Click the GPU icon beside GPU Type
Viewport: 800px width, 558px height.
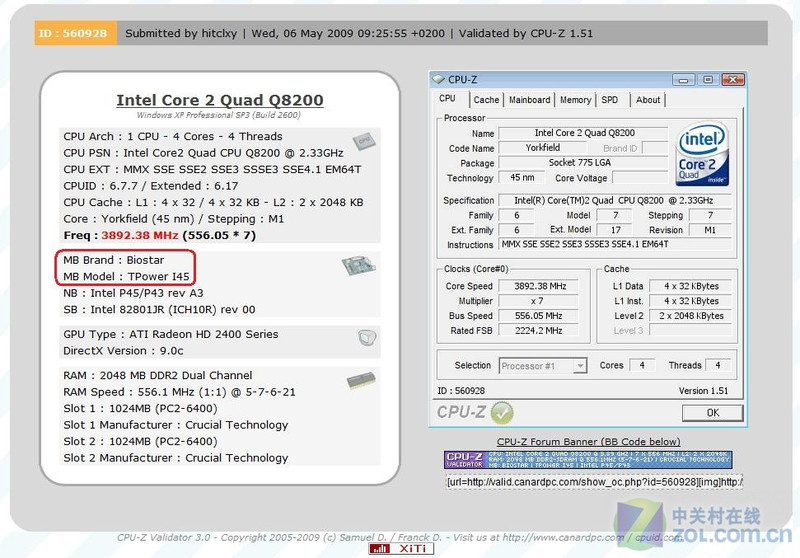coord(367,337)
